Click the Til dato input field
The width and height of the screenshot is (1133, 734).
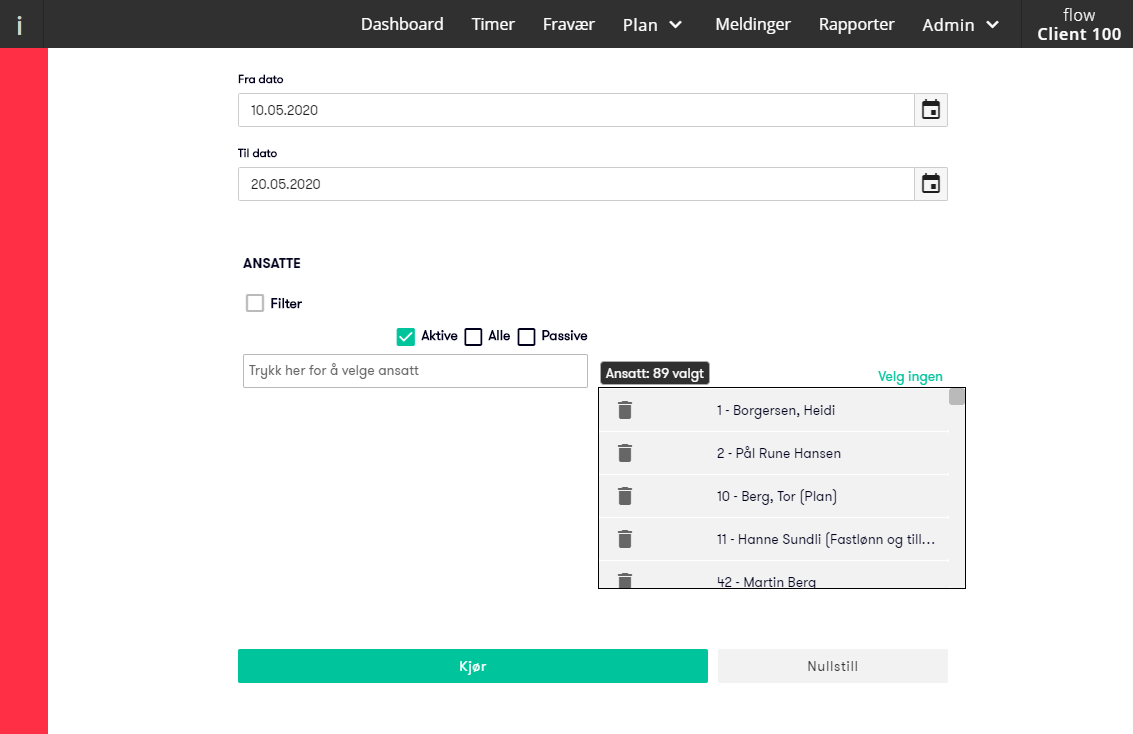point(576,184)
